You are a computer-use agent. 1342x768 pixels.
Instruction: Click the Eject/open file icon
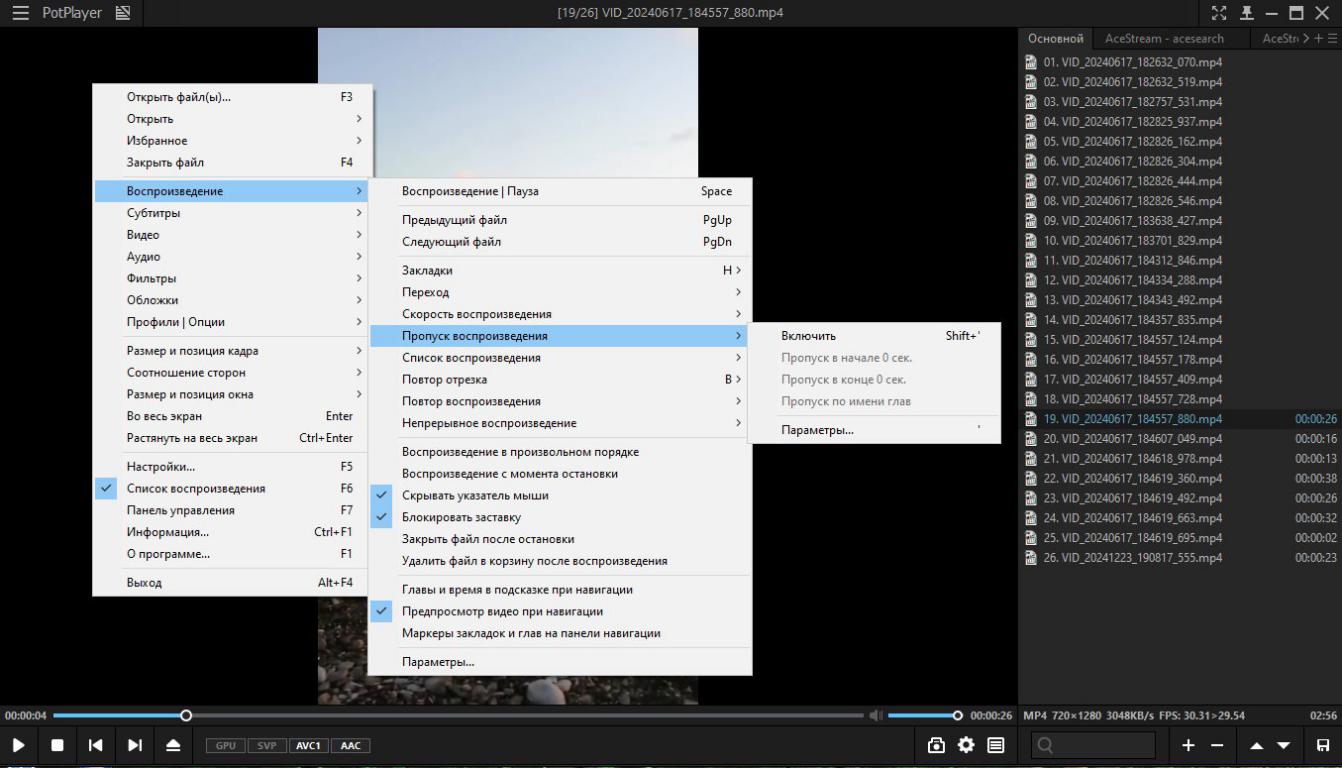click(173, 745)
